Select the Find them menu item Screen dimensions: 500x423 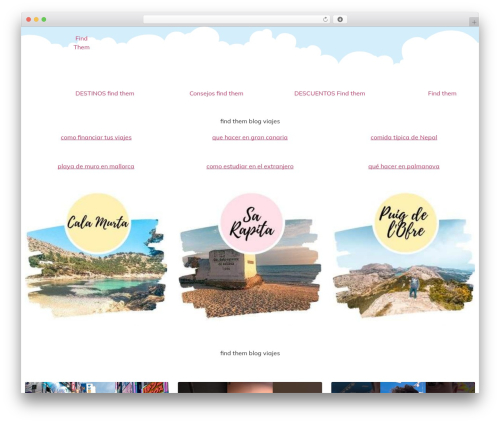point(442,94)
